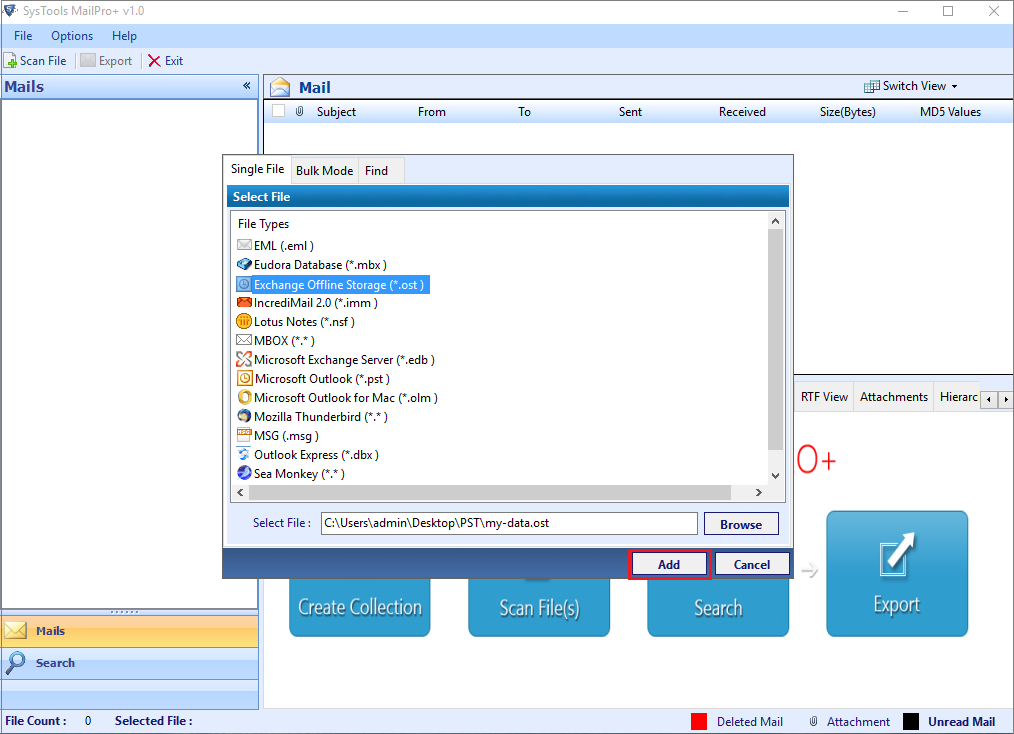Select the Microsoft Outlook (*.pst) icon
This screenshot has height=734, width=1014.
click(244, 378)
